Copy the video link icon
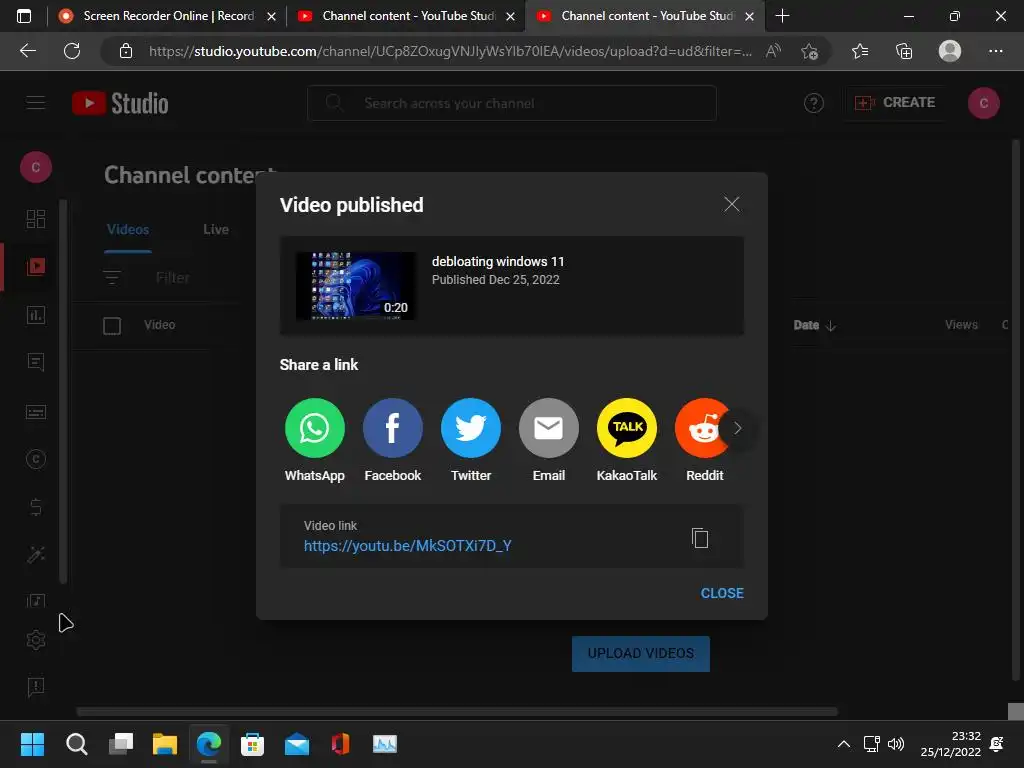1024x768 pixels. tap(700, 538)
